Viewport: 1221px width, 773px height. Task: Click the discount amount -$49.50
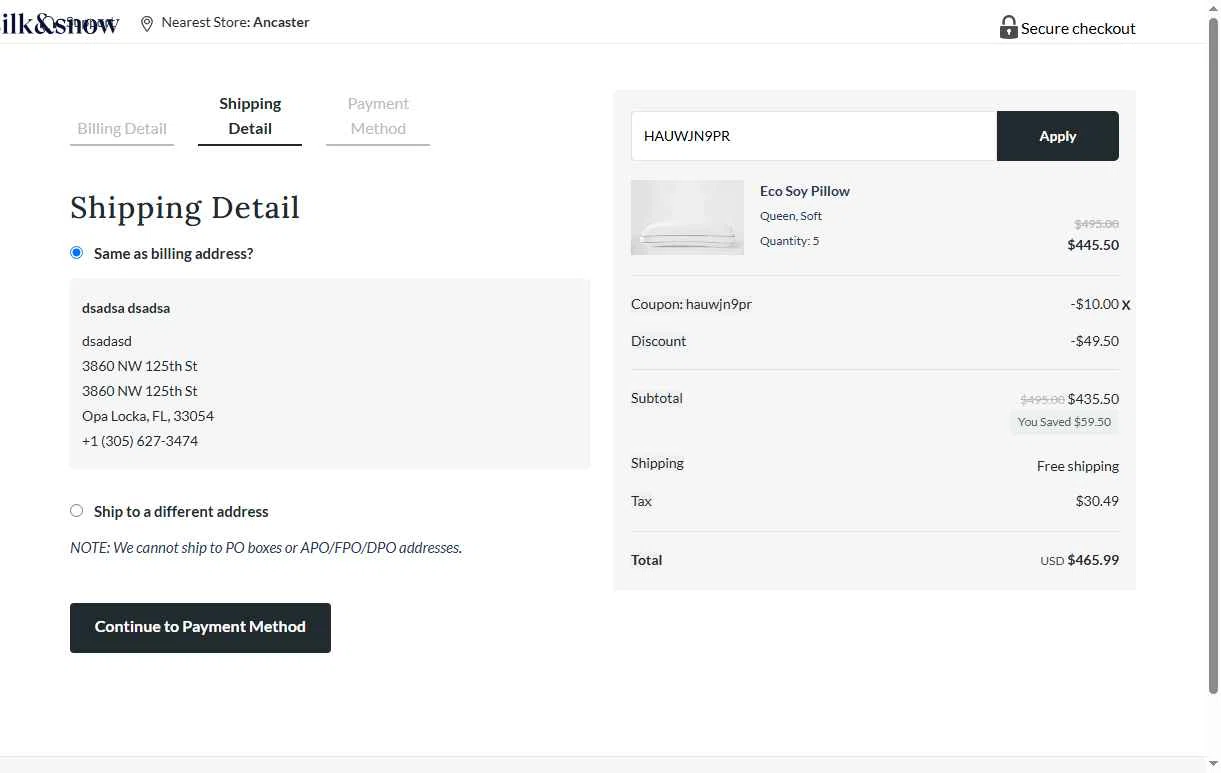click(x=1094, y=341)
